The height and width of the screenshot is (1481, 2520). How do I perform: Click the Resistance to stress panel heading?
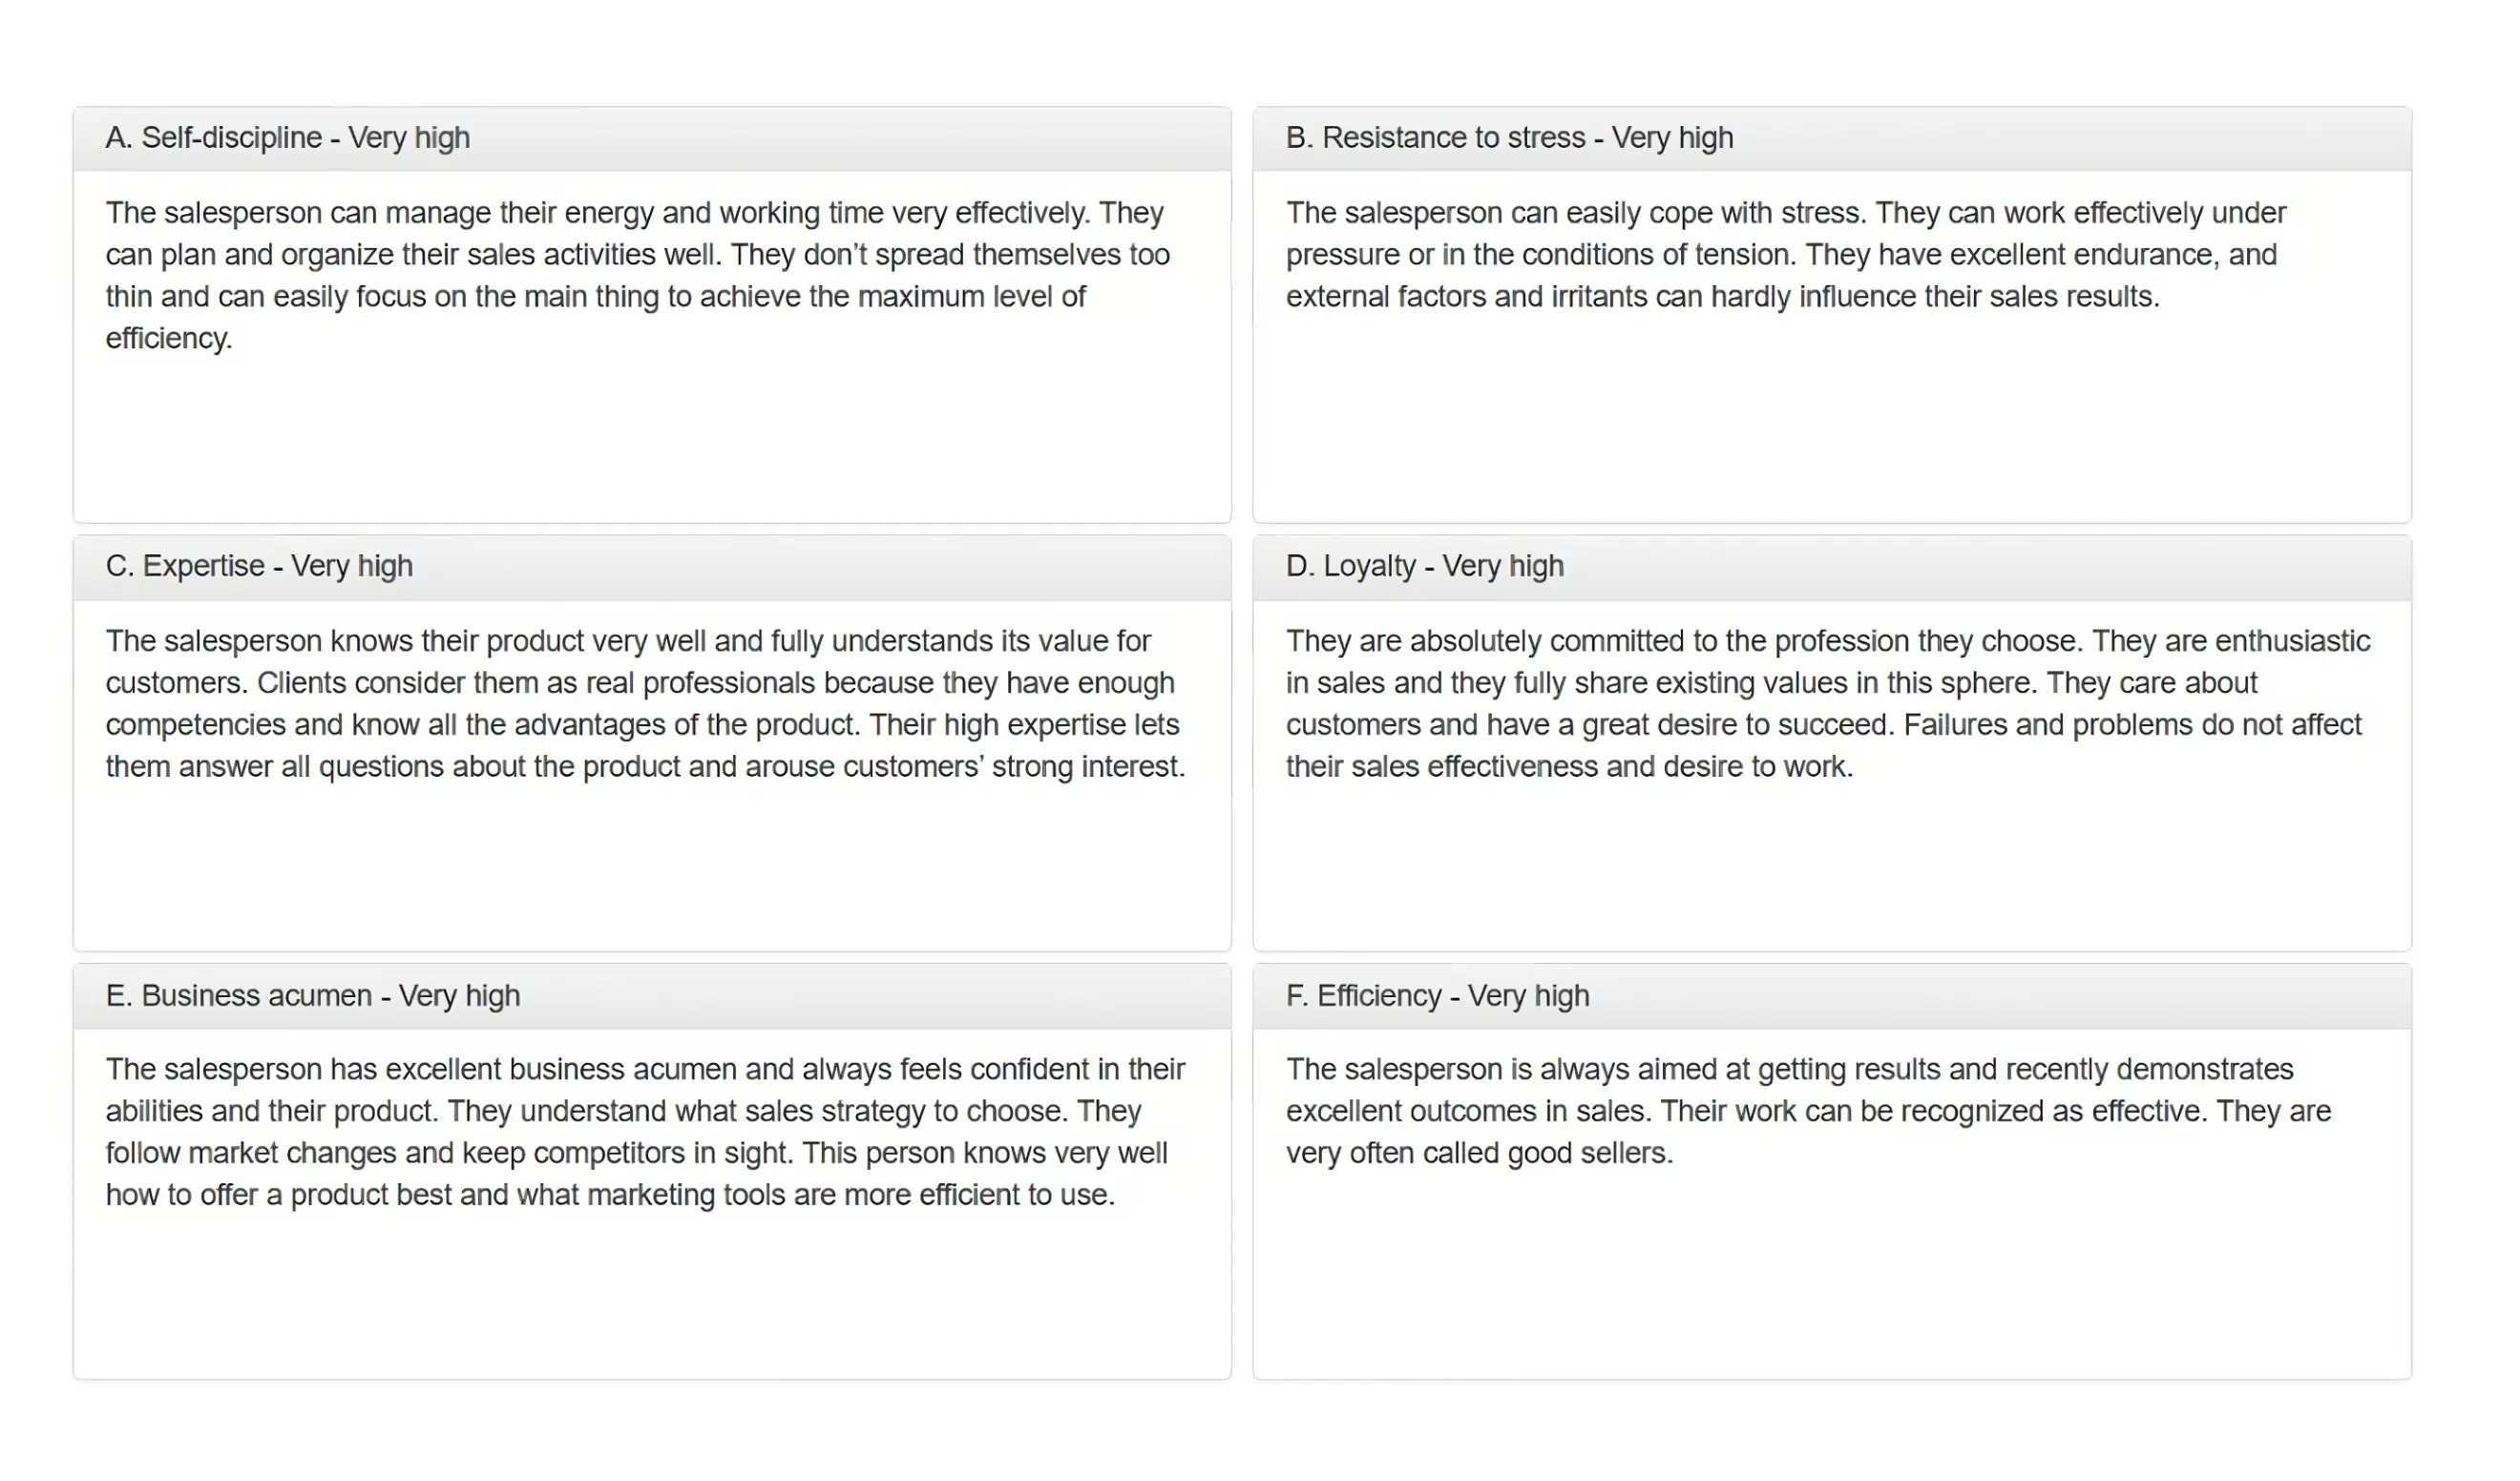point(1509,138)
